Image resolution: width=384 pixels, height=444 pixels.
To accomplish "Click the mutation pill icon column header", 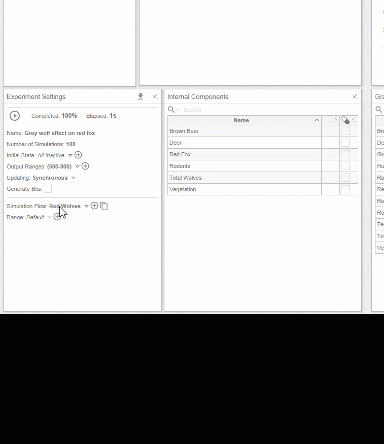I will point(345,120).
